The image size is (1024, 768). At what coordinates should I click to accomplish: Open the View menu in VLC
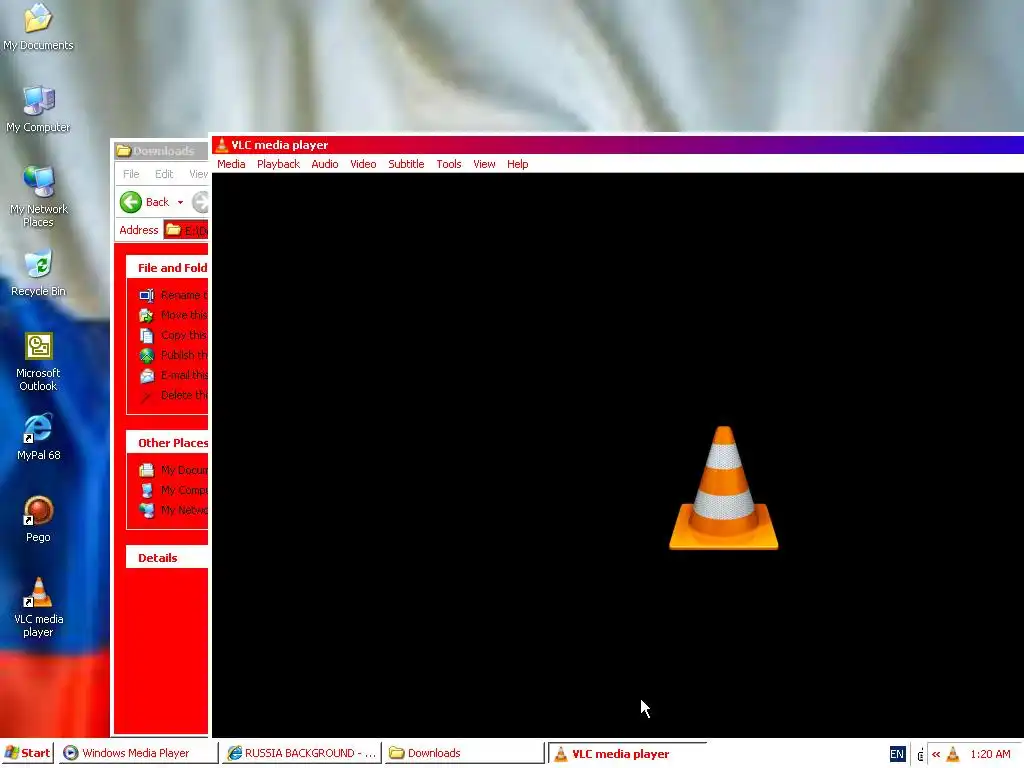pos(484,164)
